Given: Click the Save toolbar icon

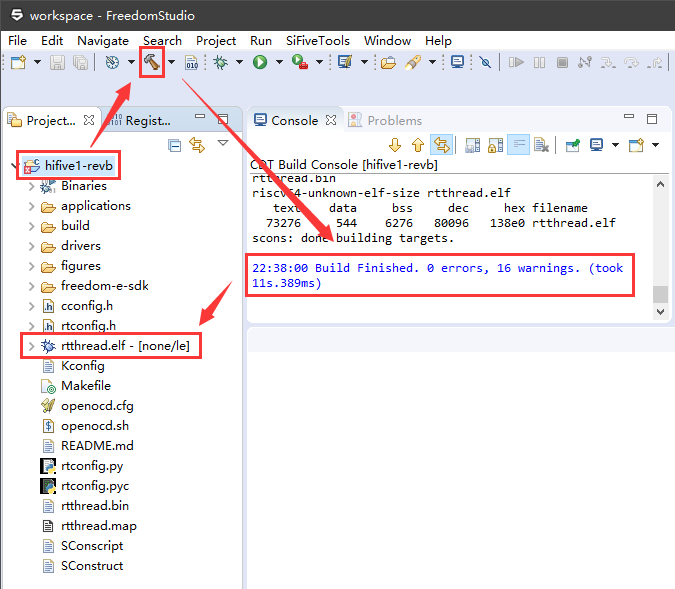Looking at the screenshot, I should [57, 63].
